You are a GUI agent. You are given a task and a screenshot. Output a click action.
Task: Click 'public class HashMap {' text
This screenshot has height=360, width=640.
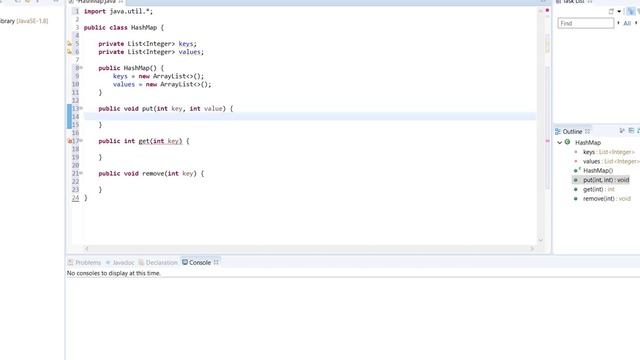pyautogui.click(x=124, y=27)
